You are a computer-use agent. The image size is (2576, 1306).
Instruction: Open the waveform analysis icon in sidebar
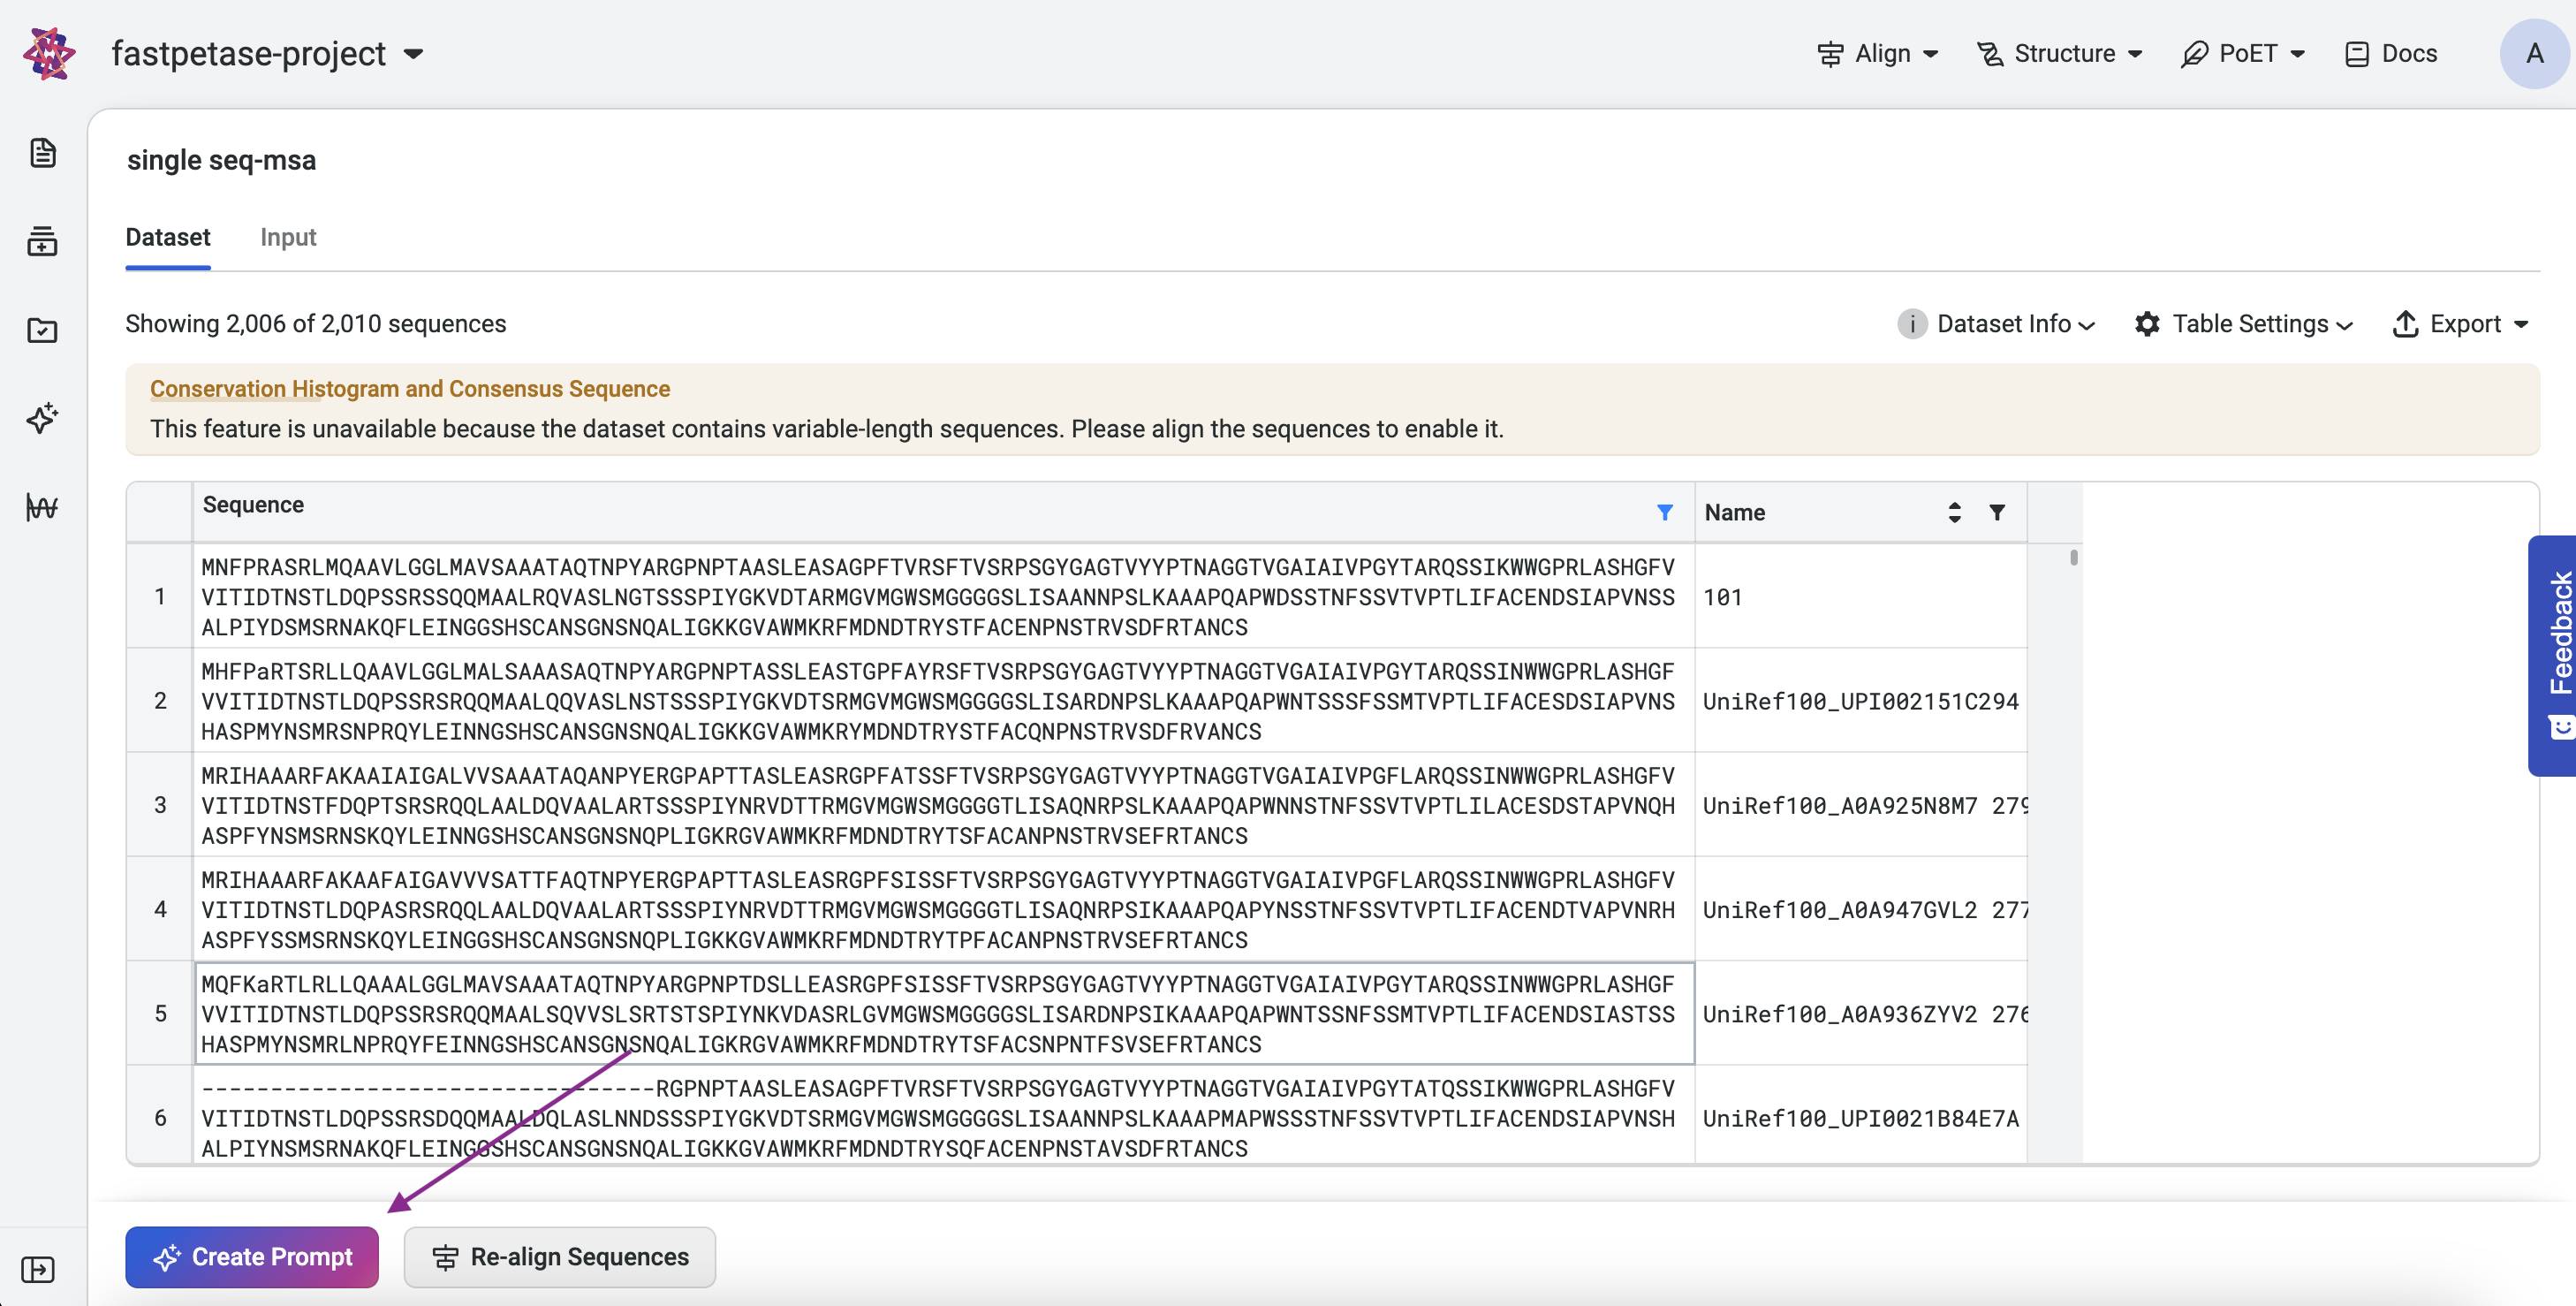42,507
